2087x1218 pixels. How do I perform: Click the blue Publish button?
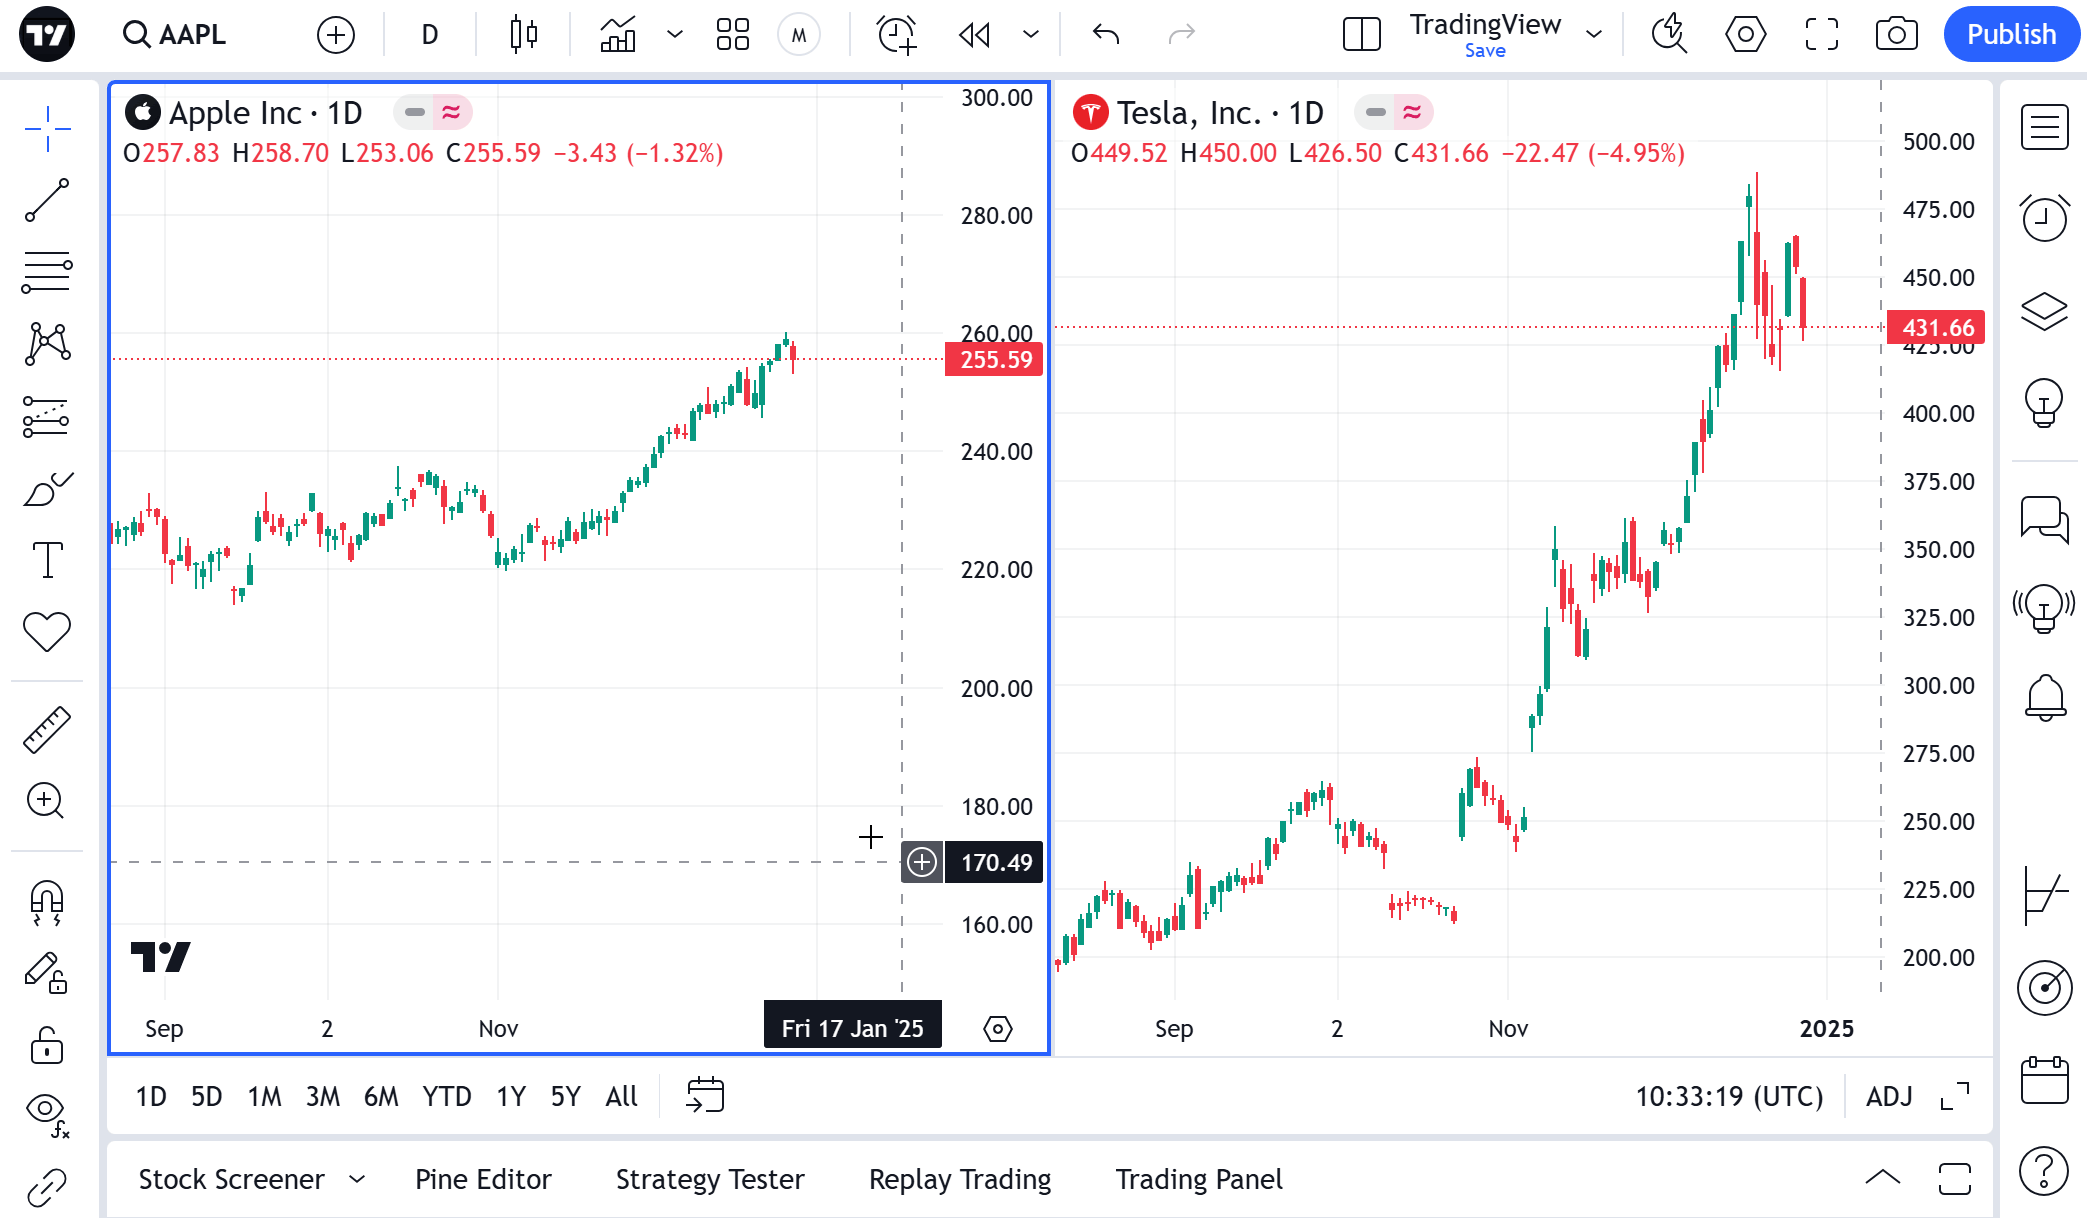pyautogui.click(x=2011, y=35)
